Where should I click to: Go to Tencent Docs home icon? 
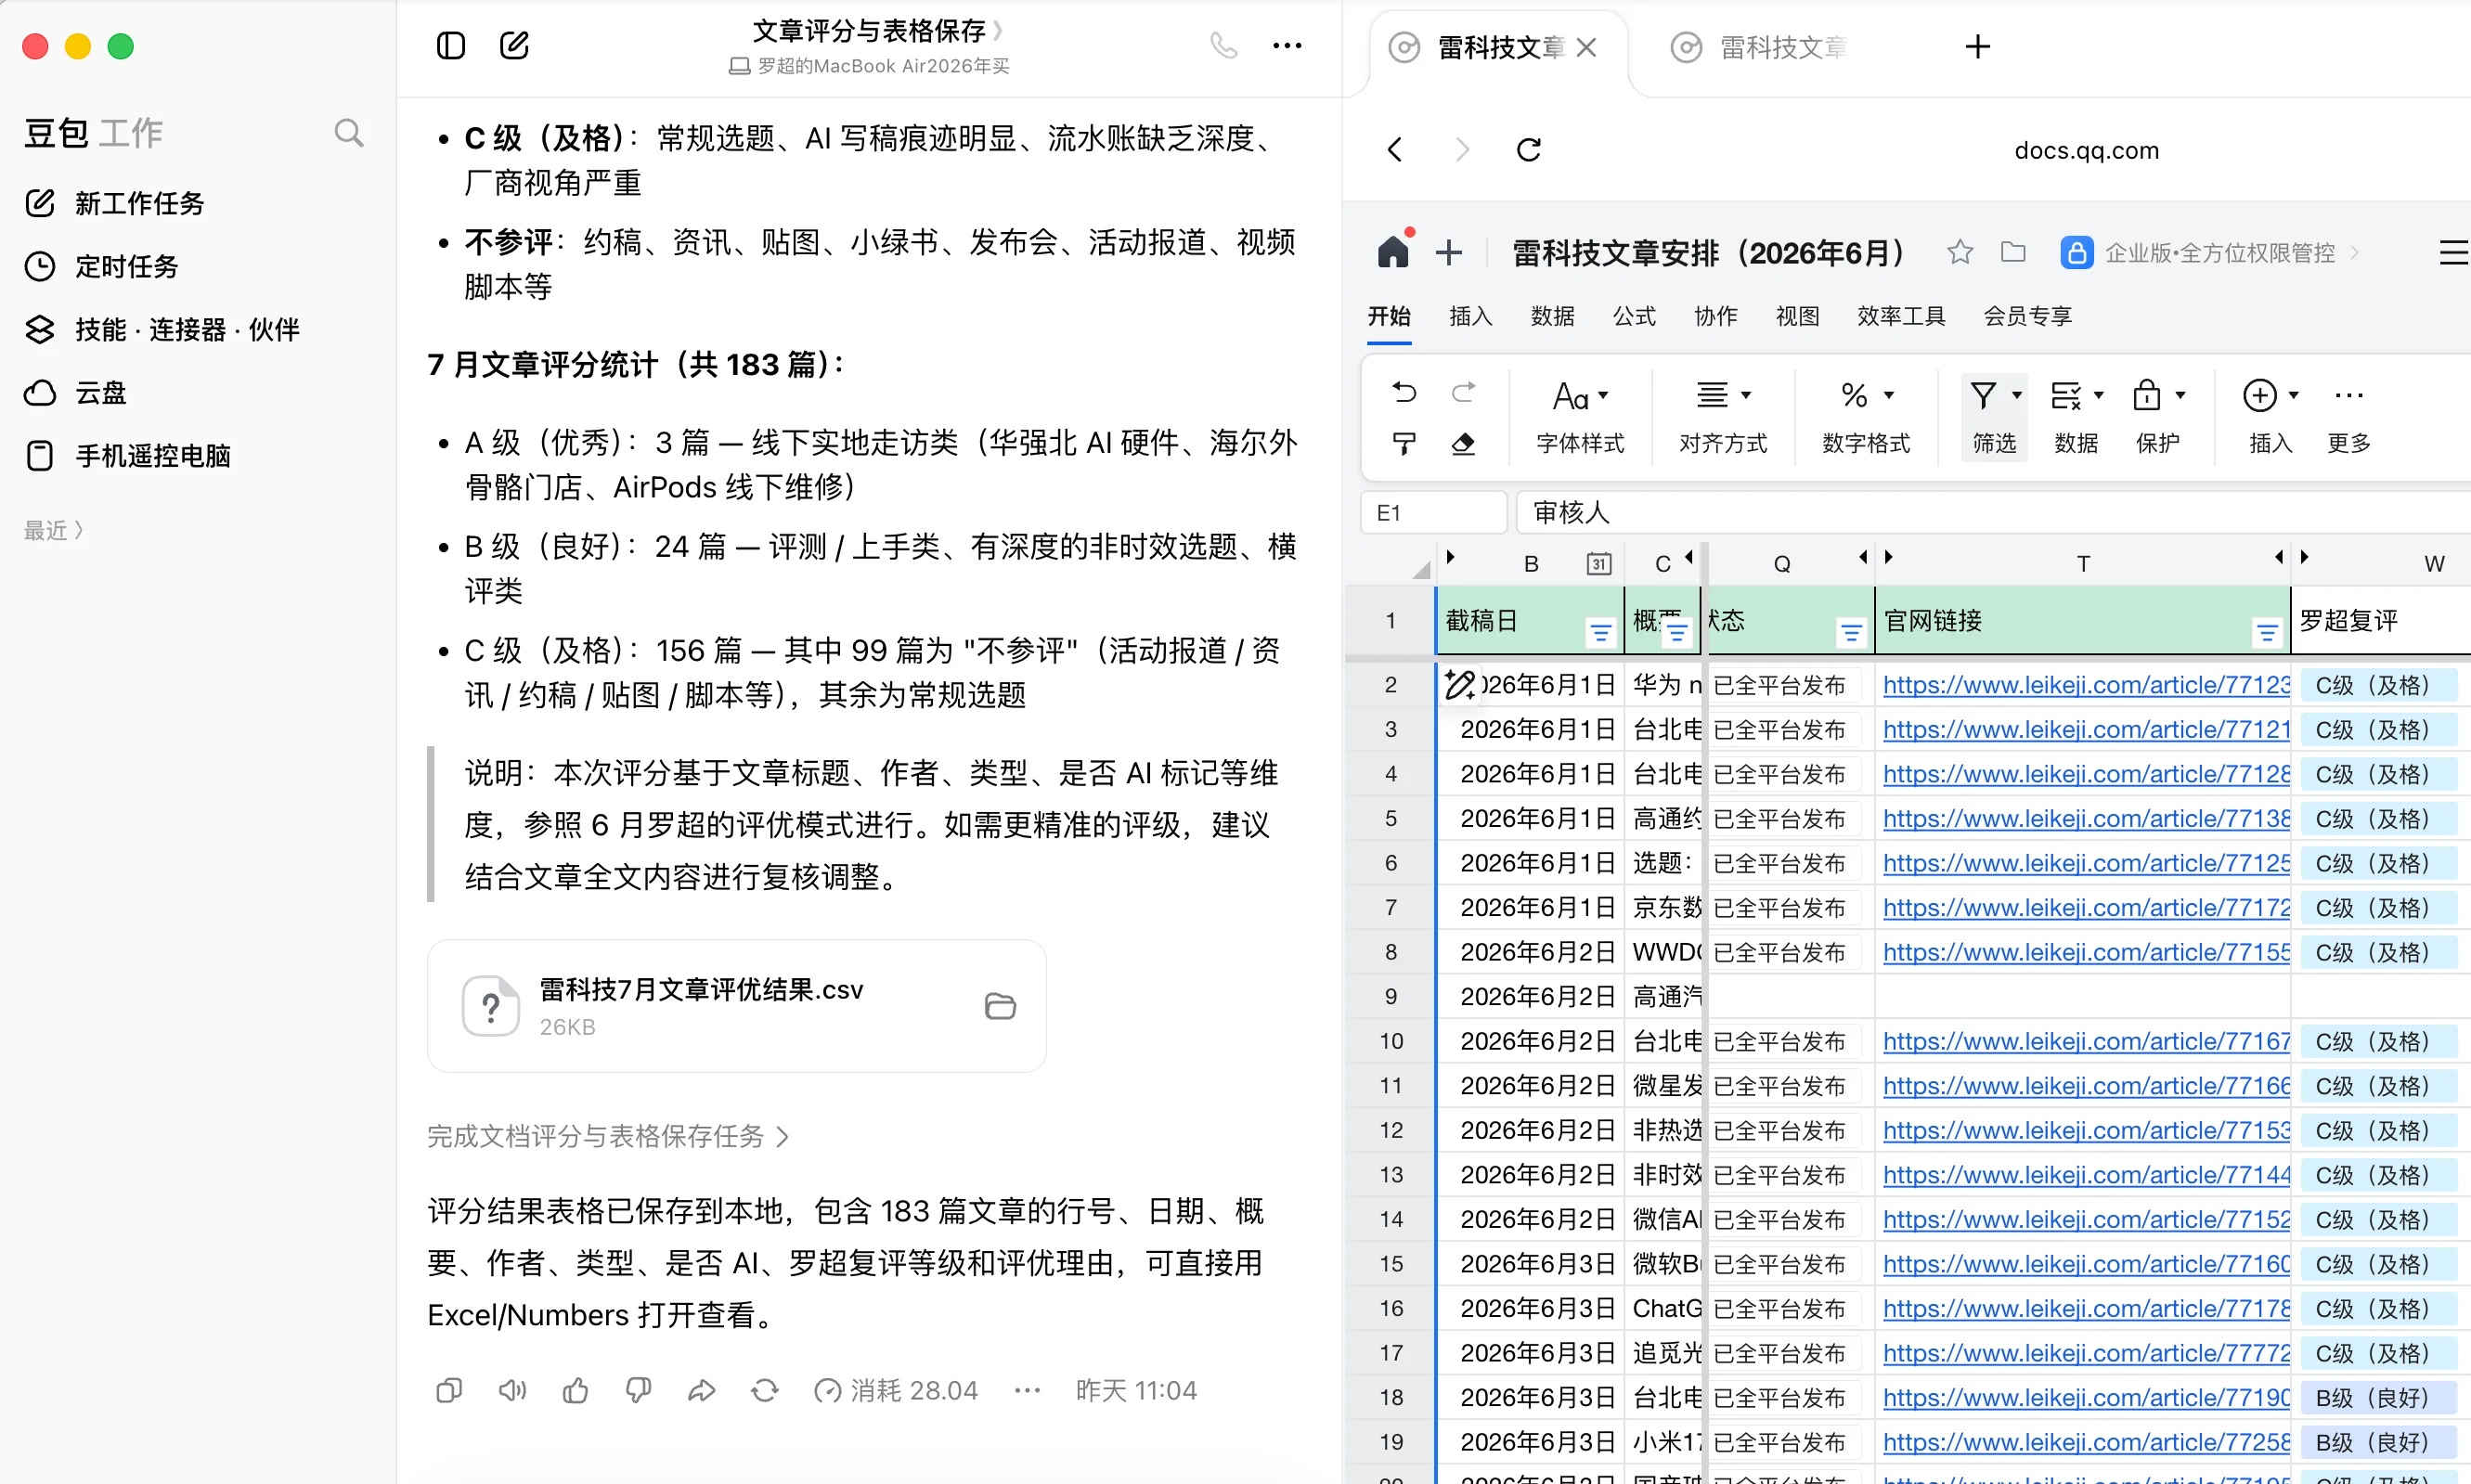click(x=1392, y=252)
